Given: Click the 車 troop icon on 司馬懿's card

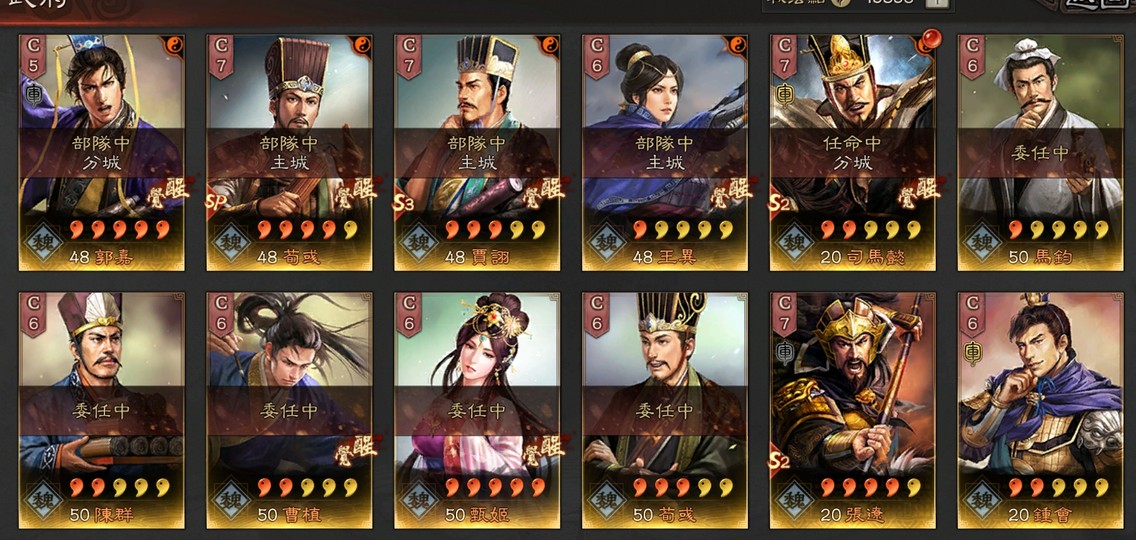Looking at the screenshot, I should (x=784, y=94).
